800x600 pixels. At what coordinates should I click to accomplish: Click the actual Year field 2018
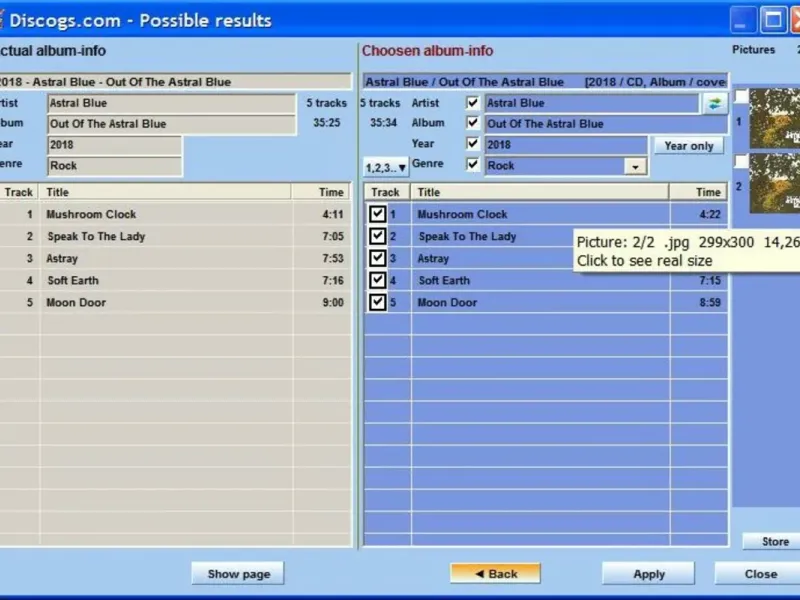114,145
